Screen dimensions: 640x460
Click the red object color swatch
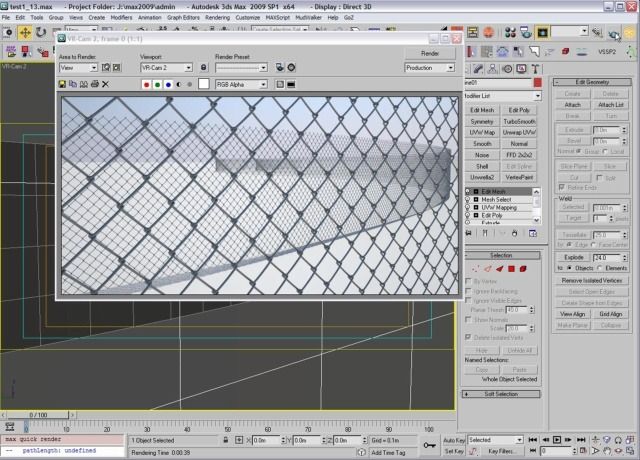coord(538,82)
